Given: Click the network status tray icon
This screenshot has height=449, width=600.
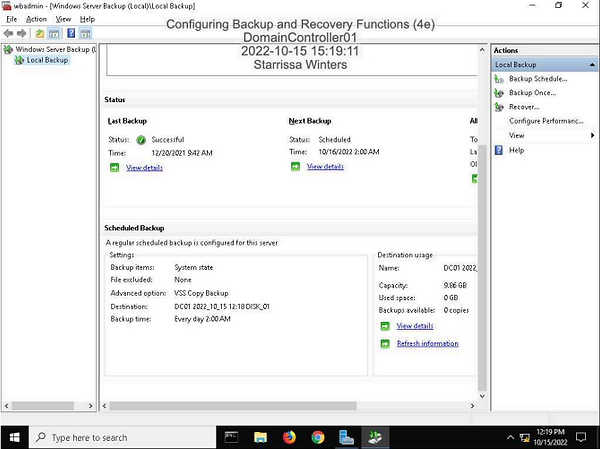Looking at the screenshot, I should (x=525, y=437).
